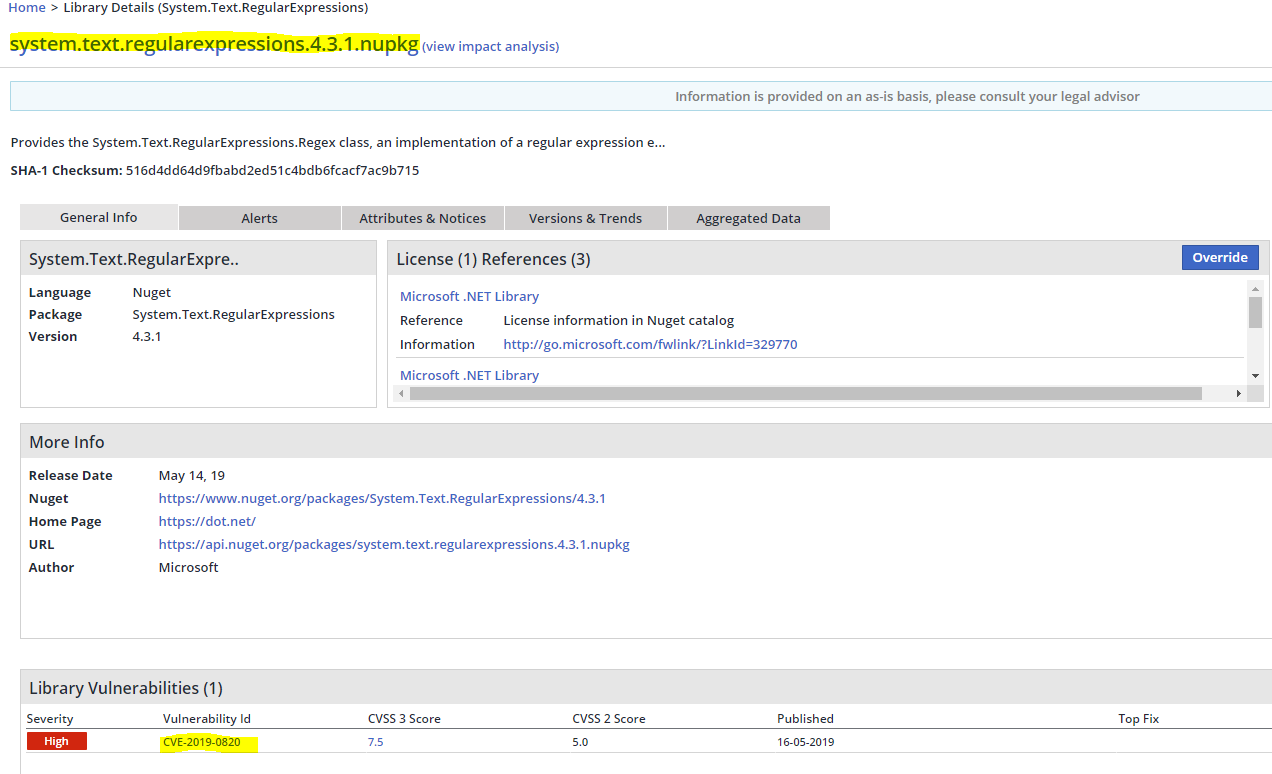Click the first Microsoft .NET Library license link
Viewport: 1272px width, 774px height.
469,296
